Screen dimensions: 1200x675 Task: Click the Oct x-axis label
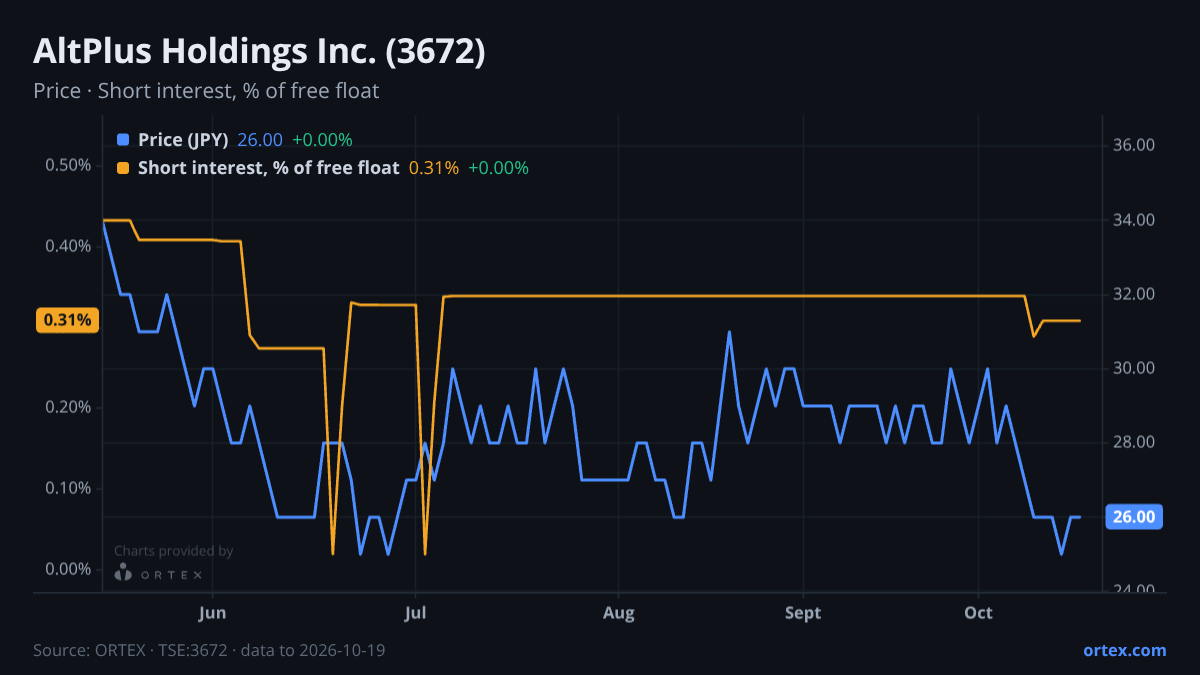coord(979,612)
